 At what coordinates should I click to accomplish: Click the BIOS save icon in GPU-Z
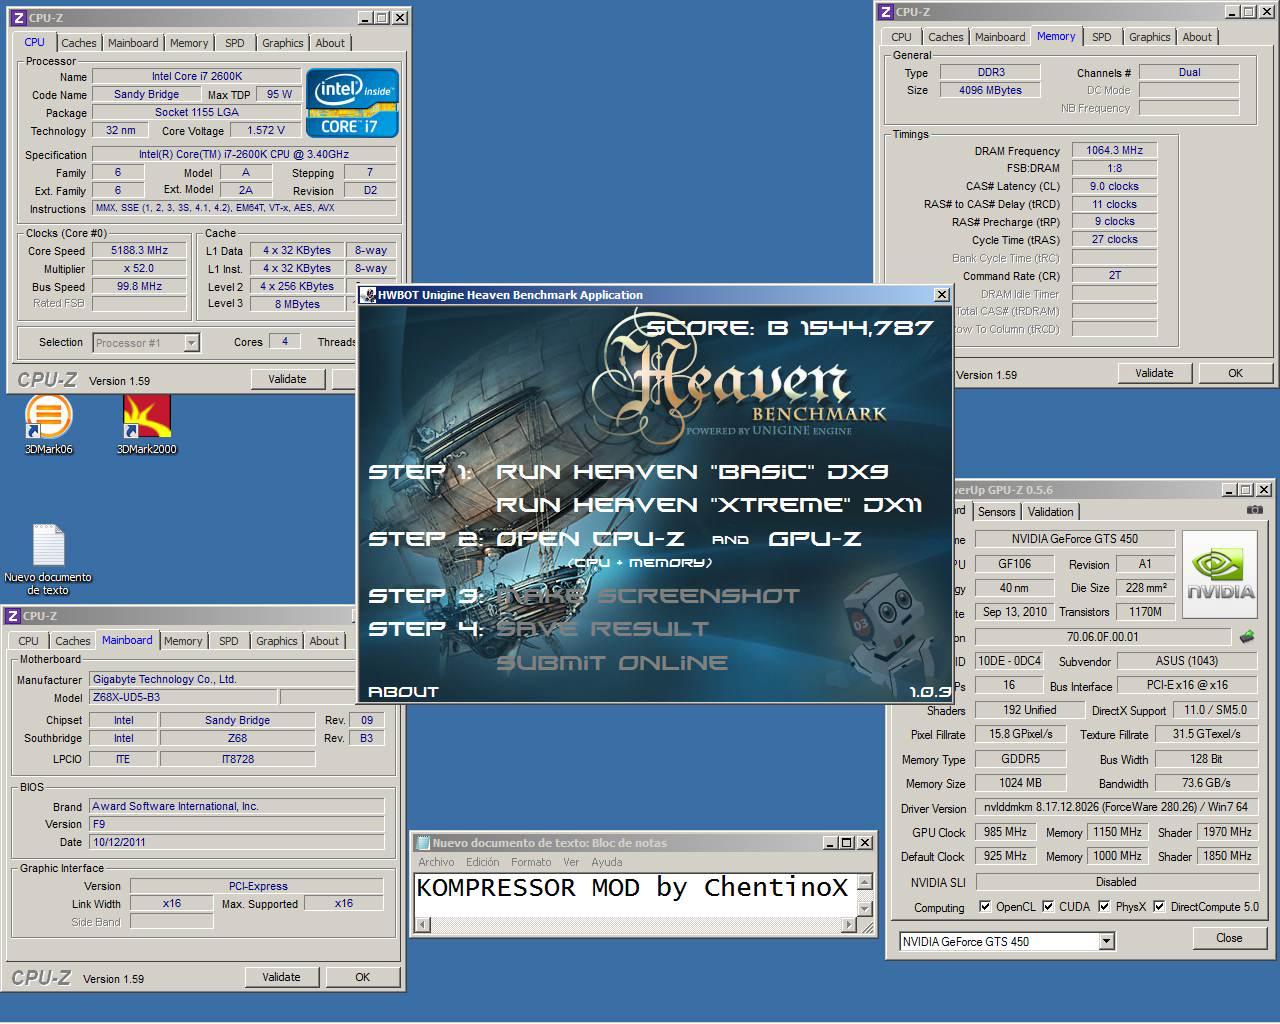[1247, 636]
